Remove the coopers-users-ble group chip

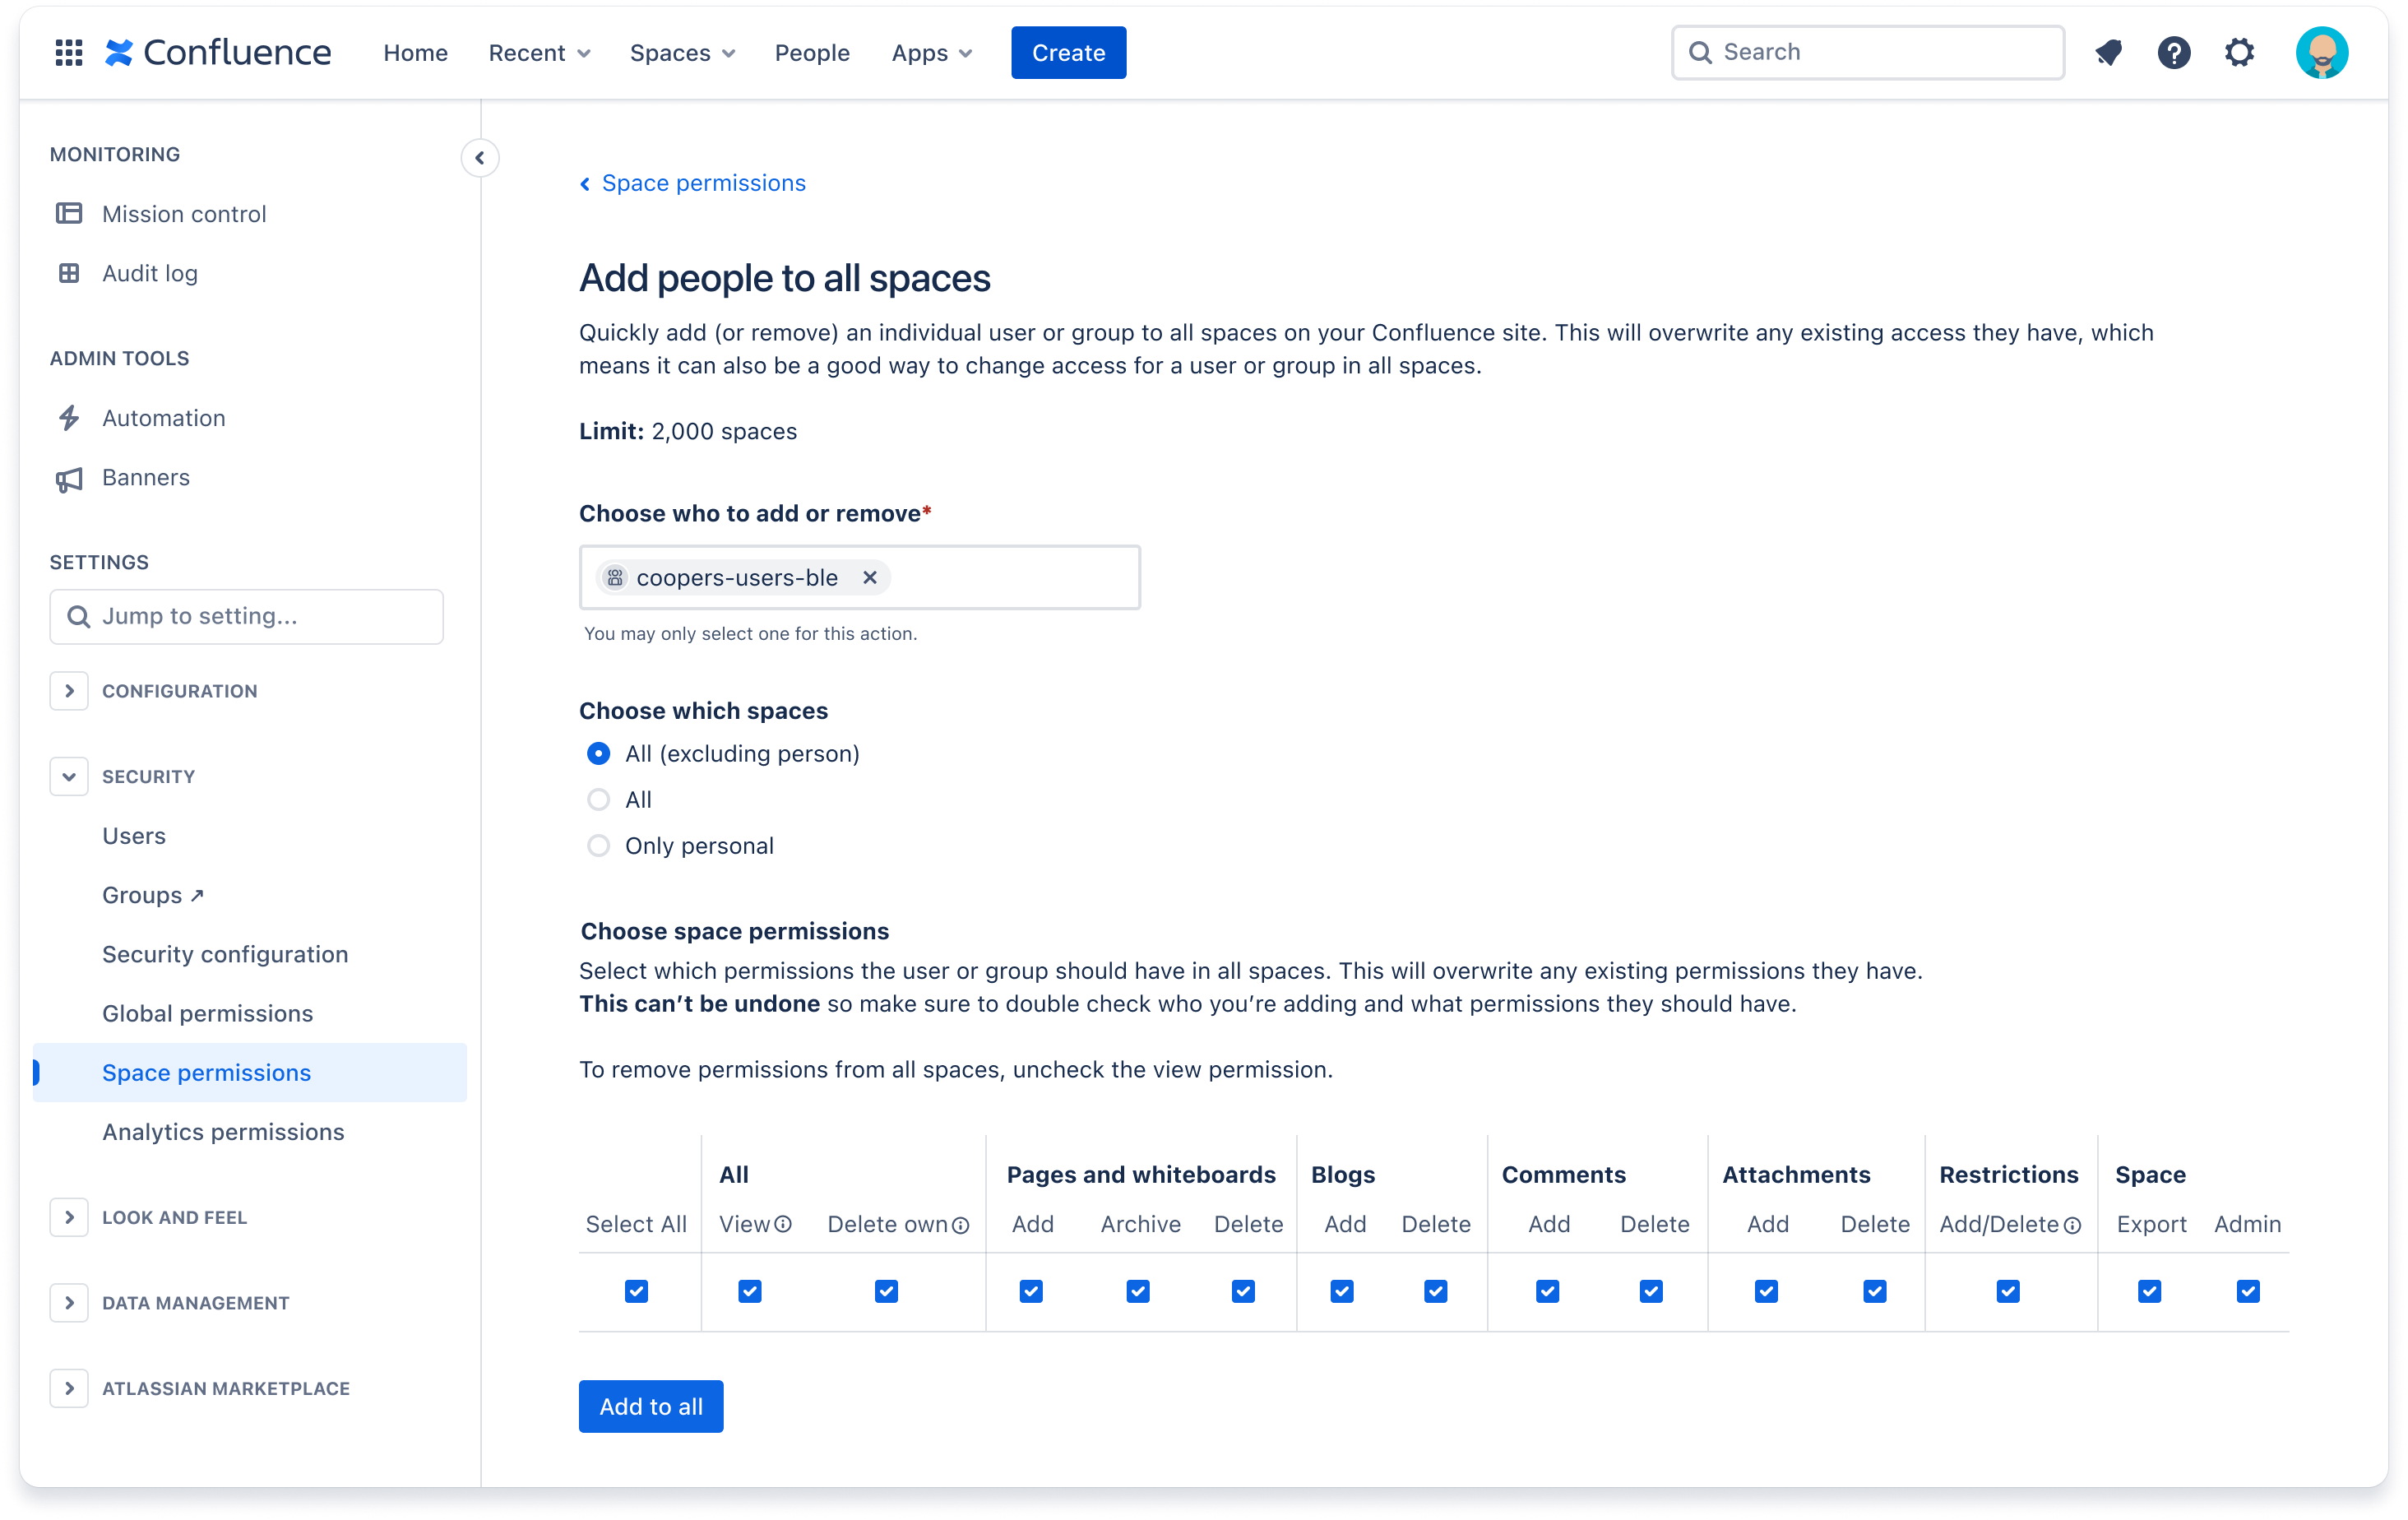(869, 577)
